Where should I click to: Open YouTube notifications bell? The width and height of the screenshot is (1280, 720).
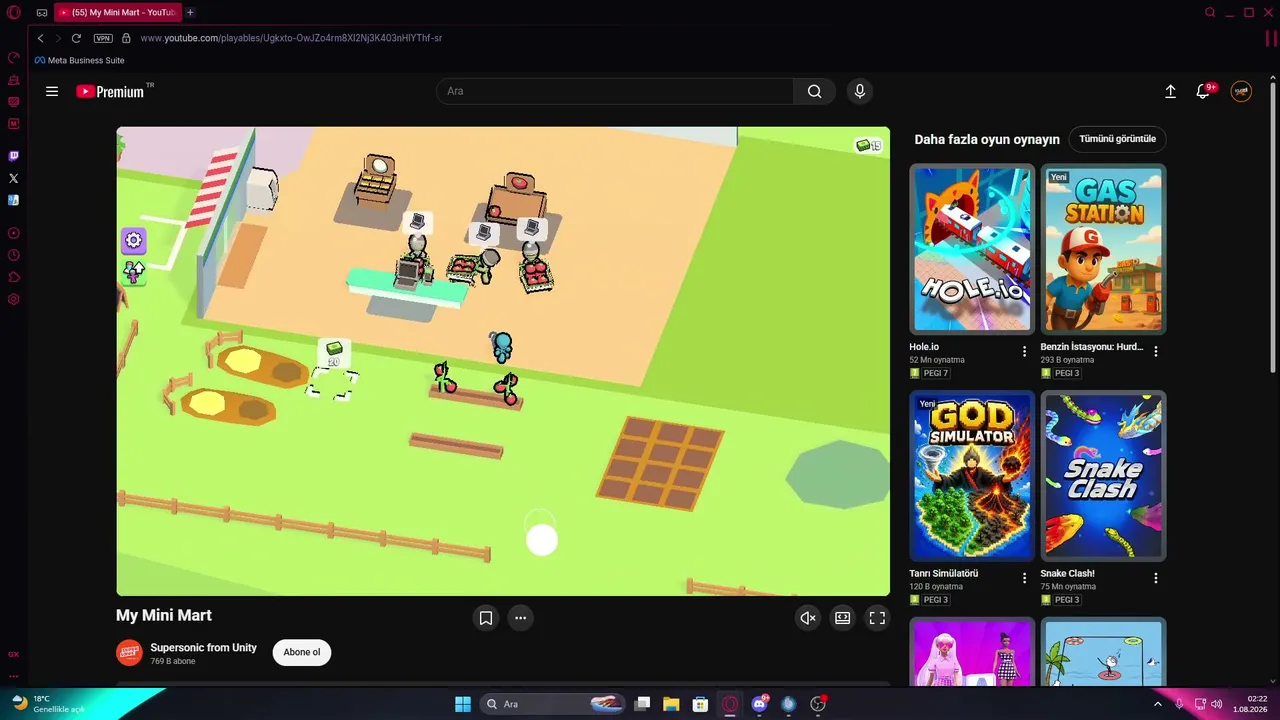[x=1204, y=91]
